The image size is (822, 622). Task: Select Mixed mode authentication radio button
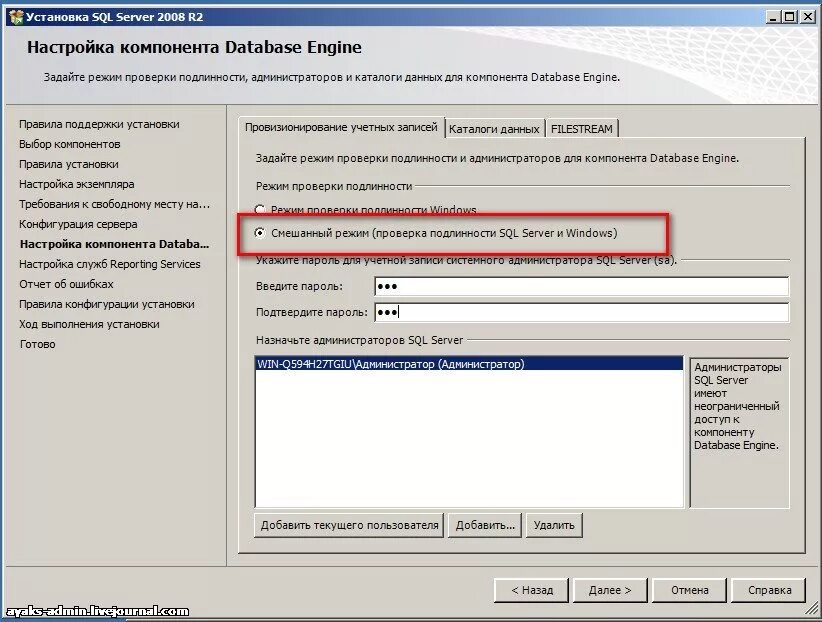(x=260, y=233)
